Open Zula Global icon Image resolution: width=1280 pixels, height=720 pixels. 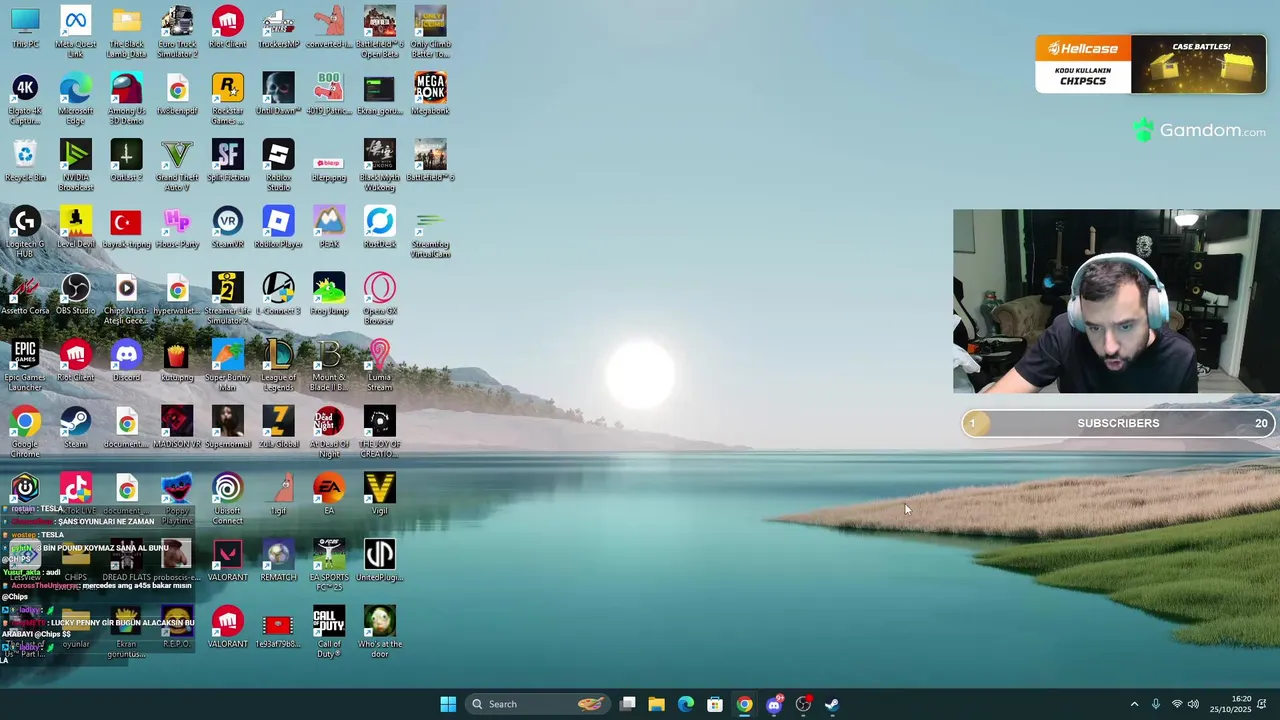[278, 428]
